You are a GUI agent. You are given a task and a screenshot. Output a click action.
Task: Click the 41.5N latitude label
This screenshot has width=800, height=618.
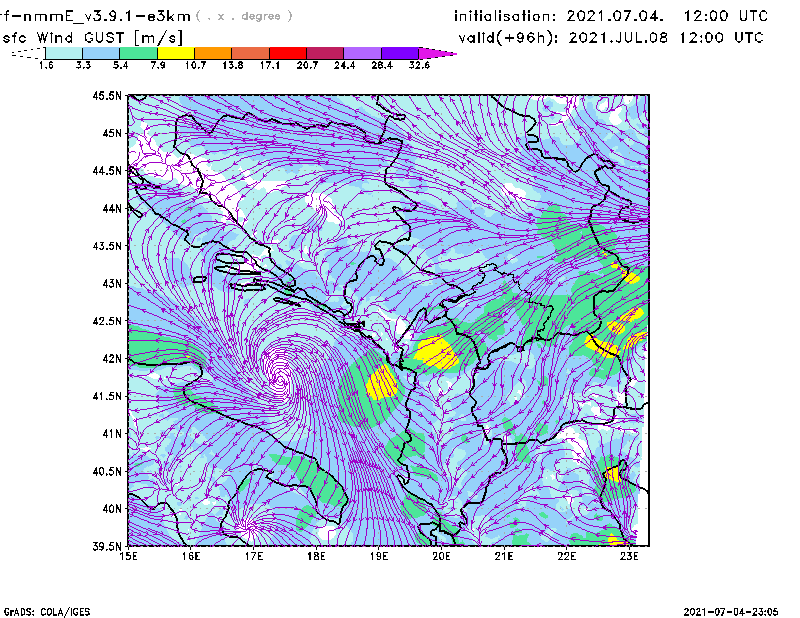[107, 396]
